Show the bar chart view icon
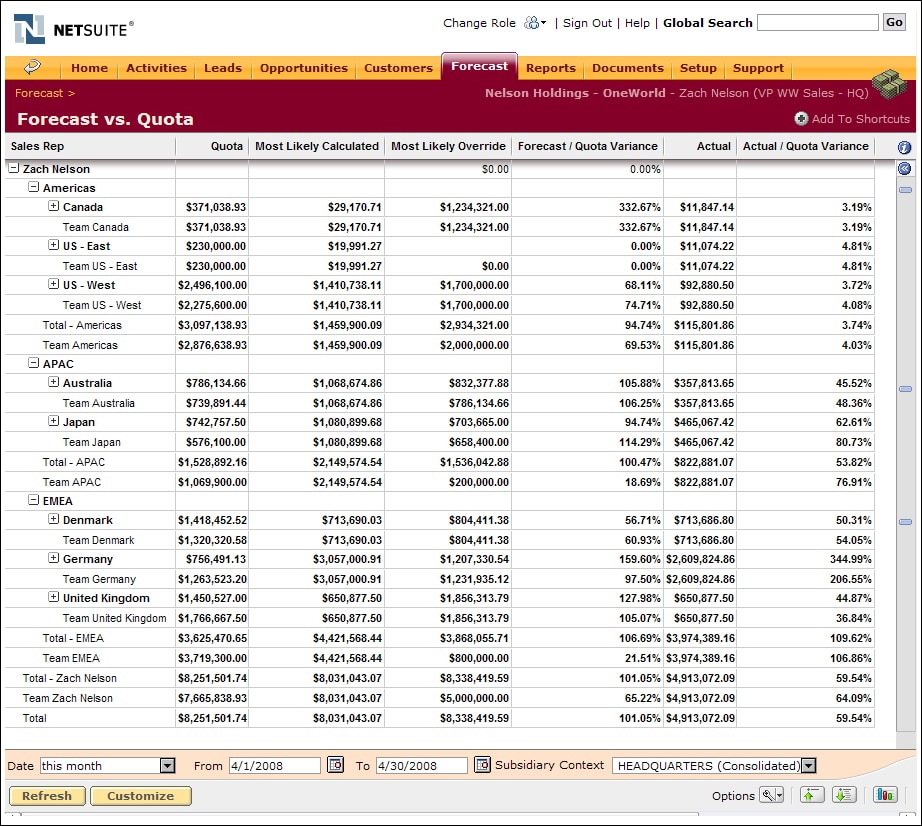Image resolution: width=922 pixels, height=826 pixels. click(x=885, y=795)
